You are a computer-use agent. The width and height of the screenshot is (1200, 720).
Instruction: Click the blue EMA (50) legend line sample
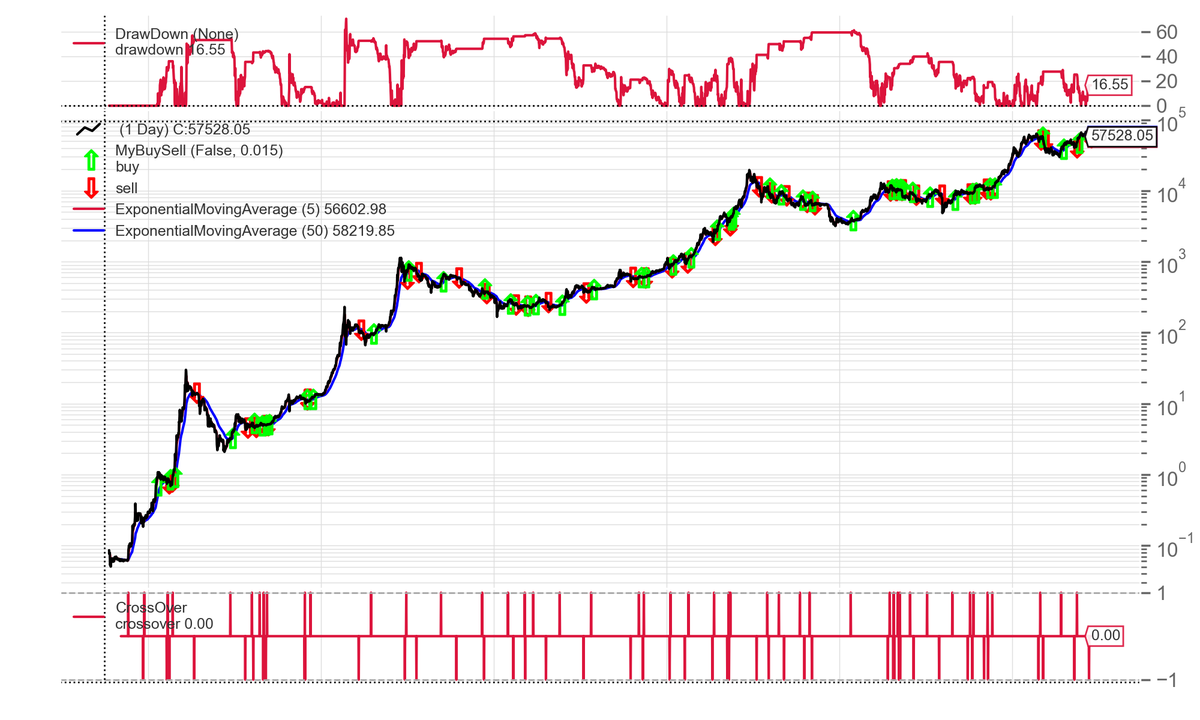(x=89, y=231)
